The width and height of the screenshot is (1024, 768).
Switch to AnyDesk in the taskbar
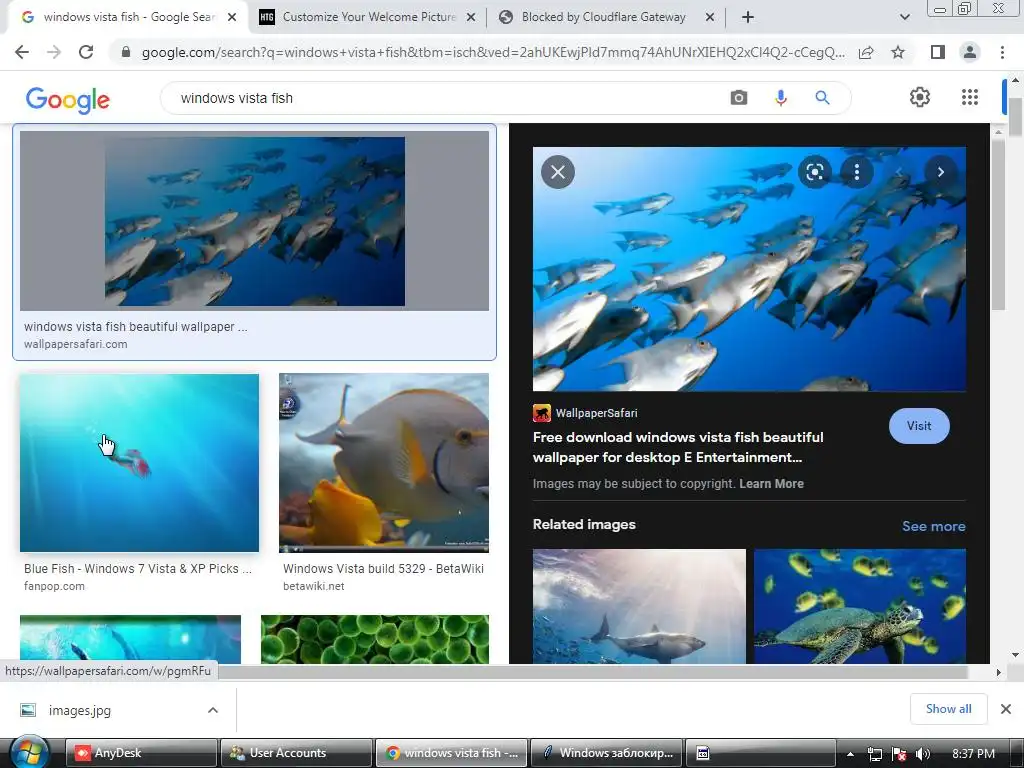[x=141, y=753]
